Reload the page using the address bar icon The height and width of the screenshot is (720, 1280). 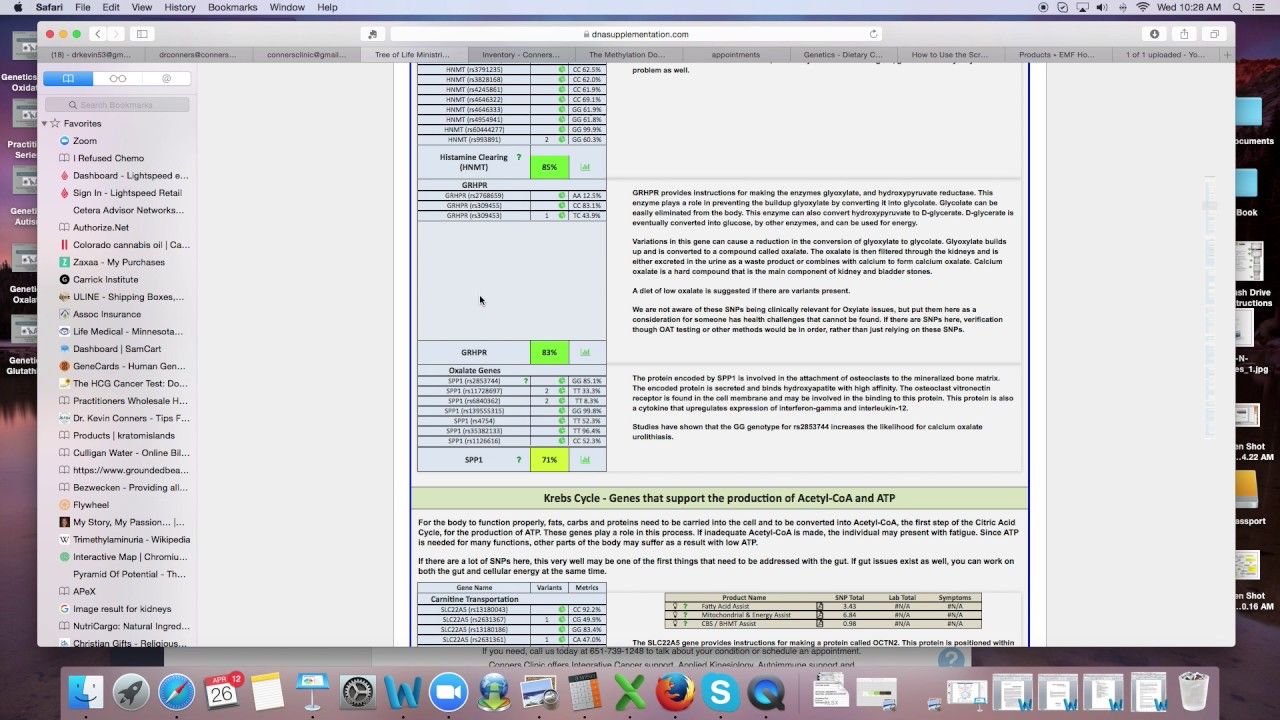click(873, 34)
